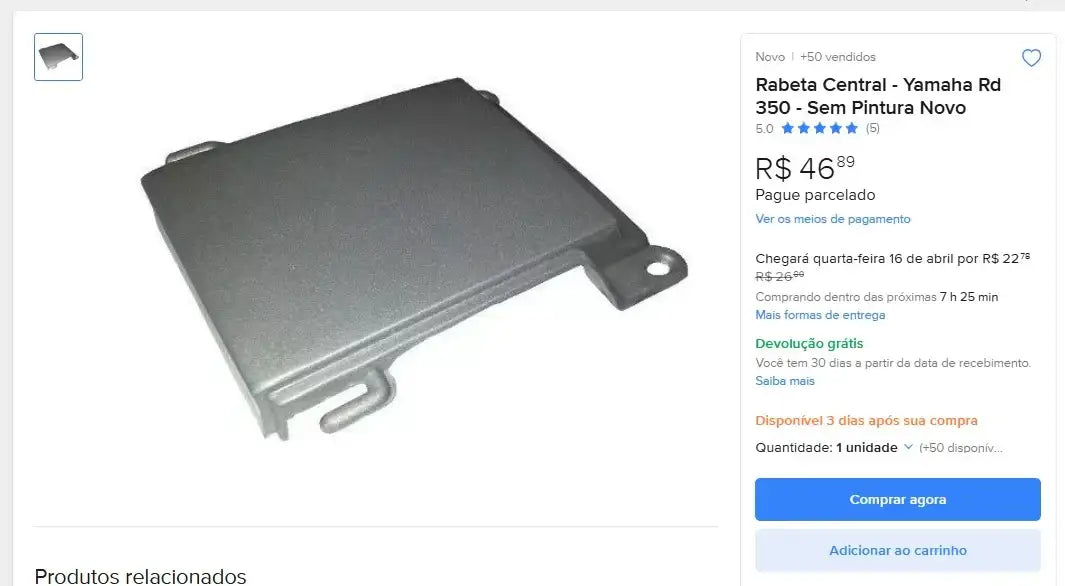Select the product thumbnail image
1065x586 pixels.
[x=58, y=57]
